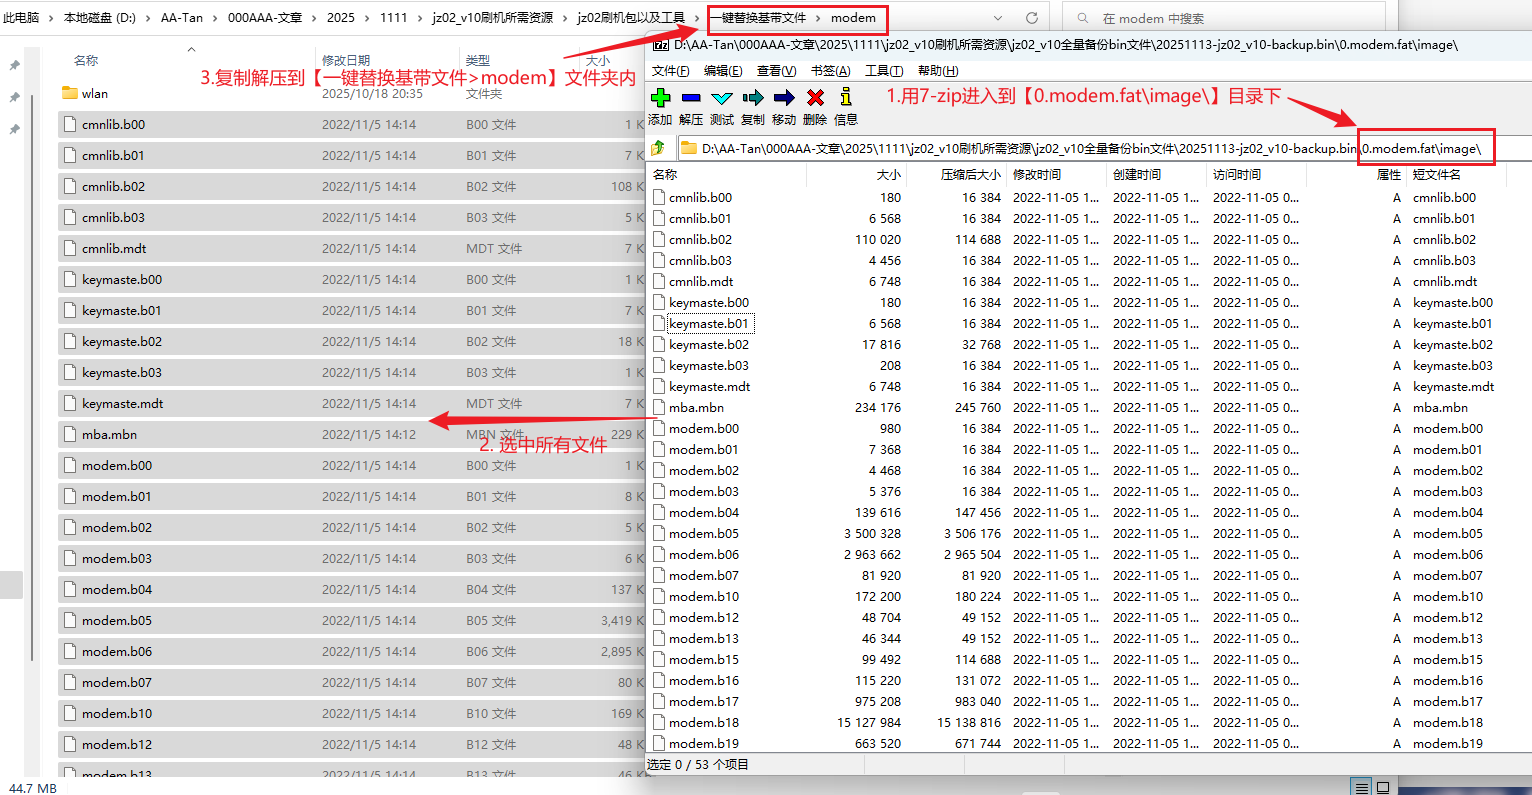1532x795 pixels.
Task: Select the Move (移动) arrow icon
Action: click(784, 98)
